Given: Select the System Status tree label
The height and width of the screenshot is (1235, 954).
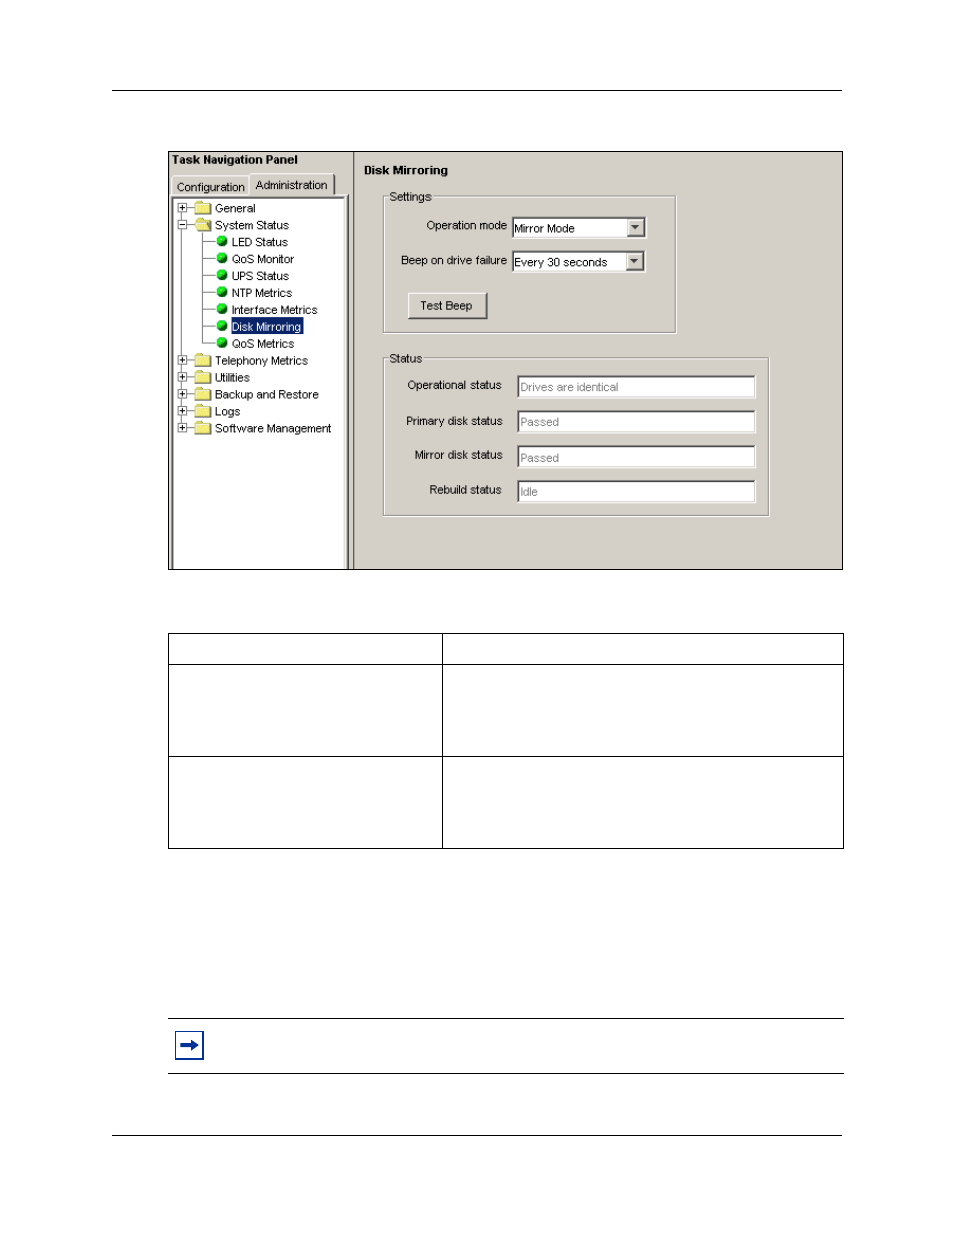Looking at the screenshot, I should tap(252, 226).
